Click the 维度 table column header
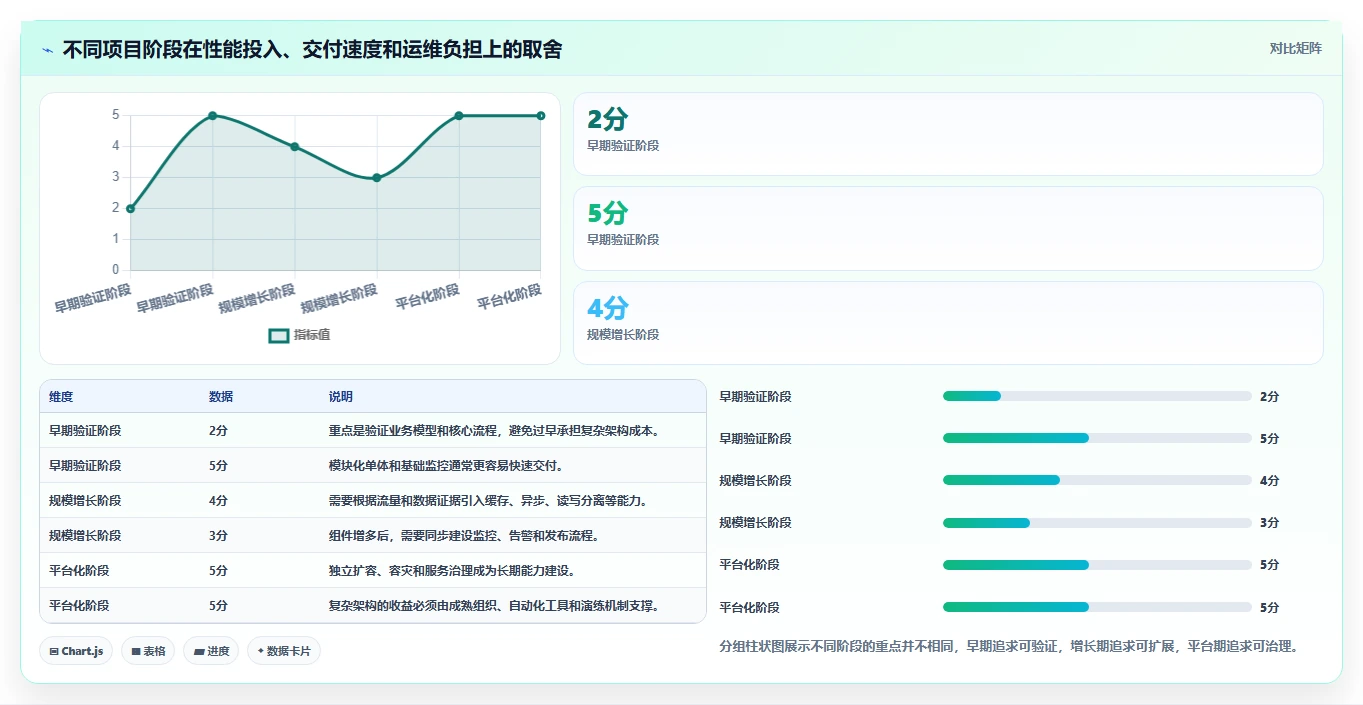This screenshot has width=1363, height=705. 61,397
